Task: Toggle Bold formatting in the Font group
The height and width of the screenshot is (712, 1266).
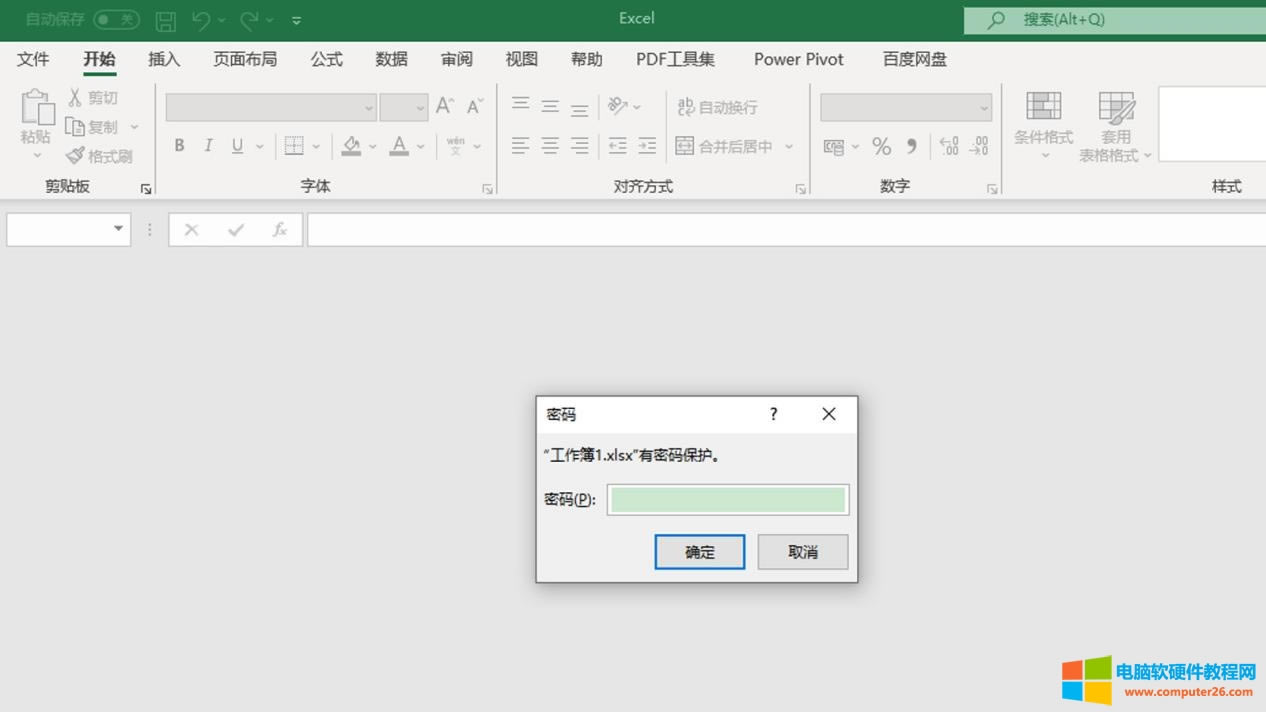Action: coord(179,146)
